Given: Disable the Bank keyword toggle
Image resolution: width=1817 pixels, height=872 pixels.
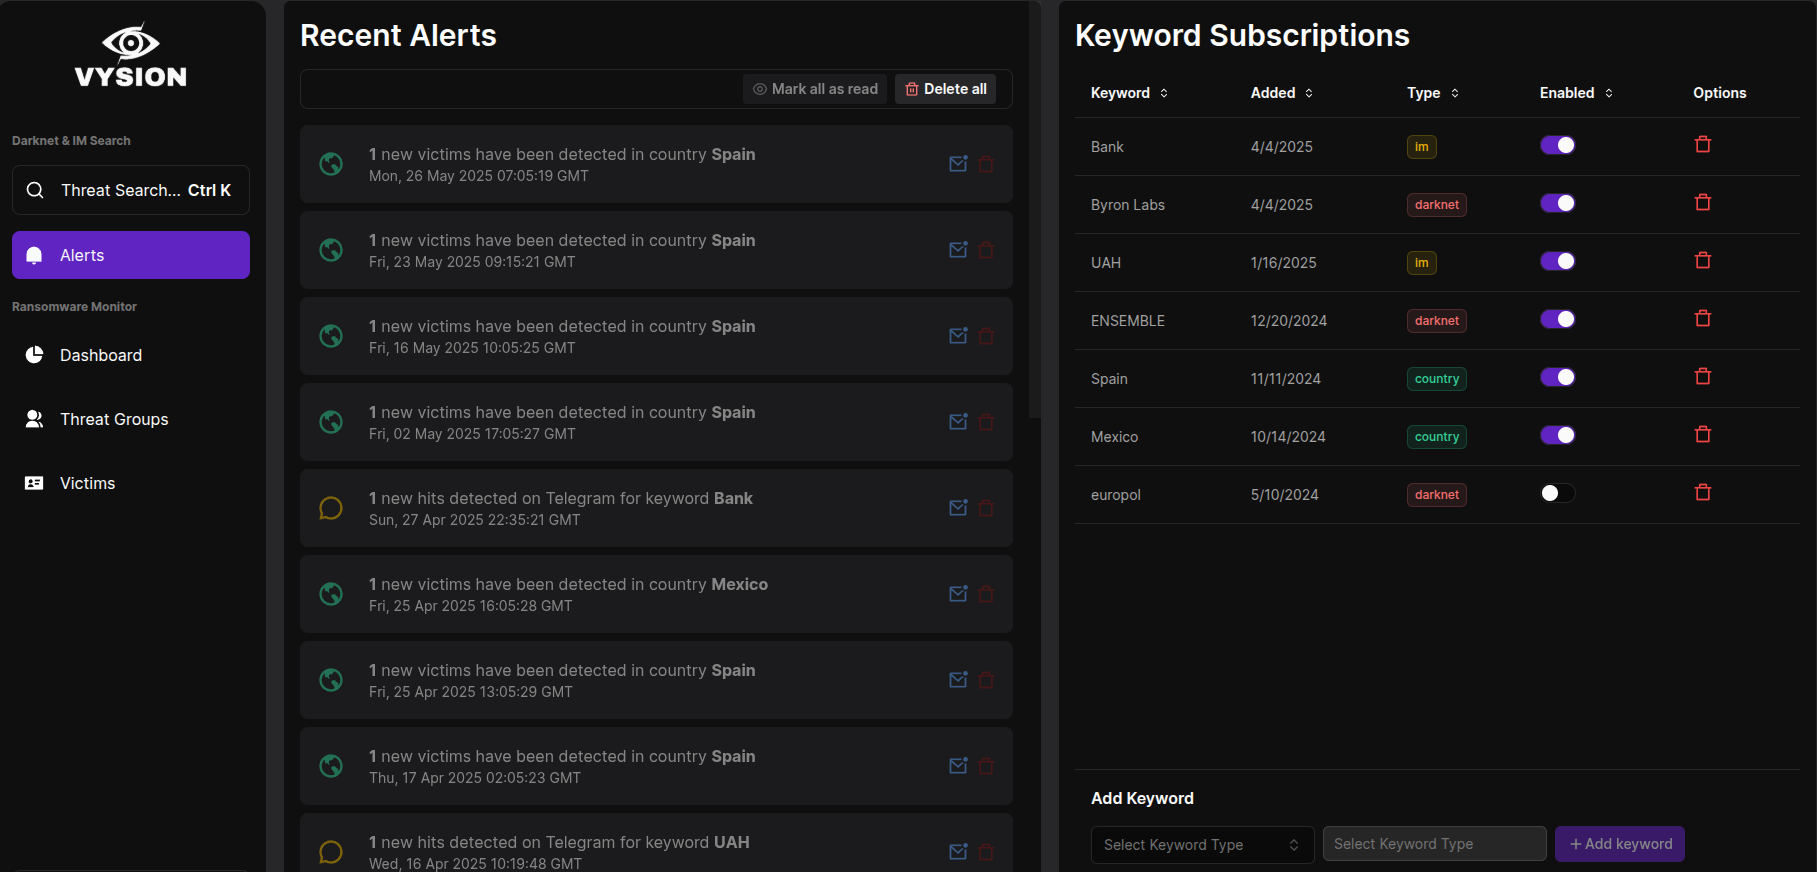Looking at the screenshot, I should point(1557,145).
